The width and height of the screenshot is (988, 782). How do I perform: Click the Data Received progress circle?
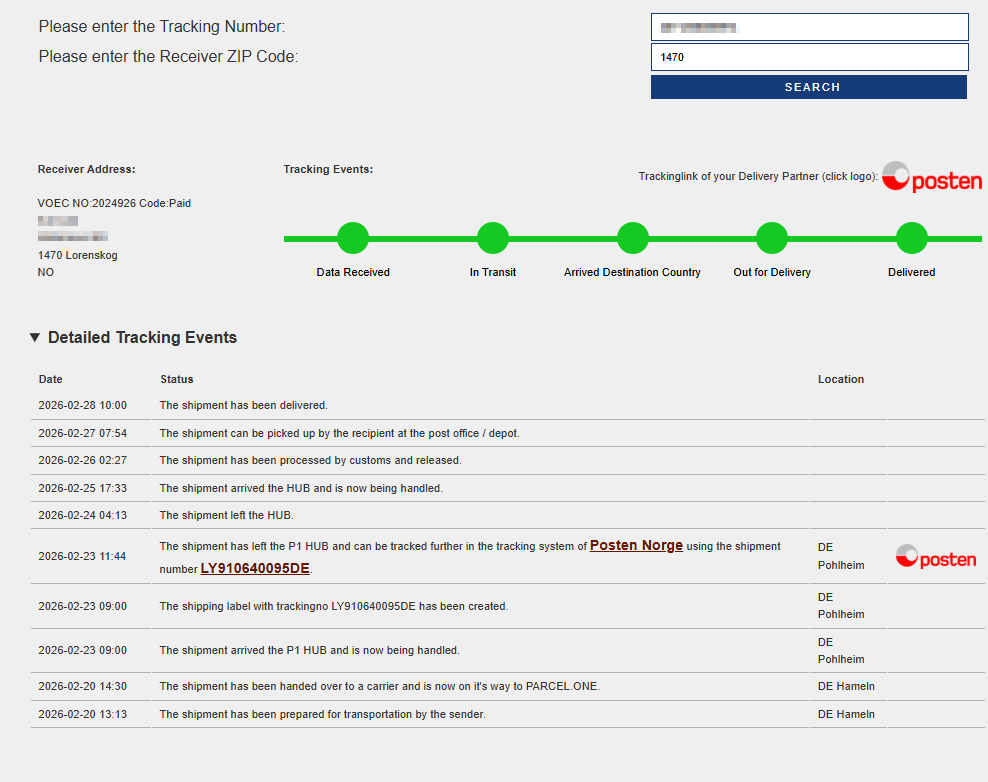[353, 238]
